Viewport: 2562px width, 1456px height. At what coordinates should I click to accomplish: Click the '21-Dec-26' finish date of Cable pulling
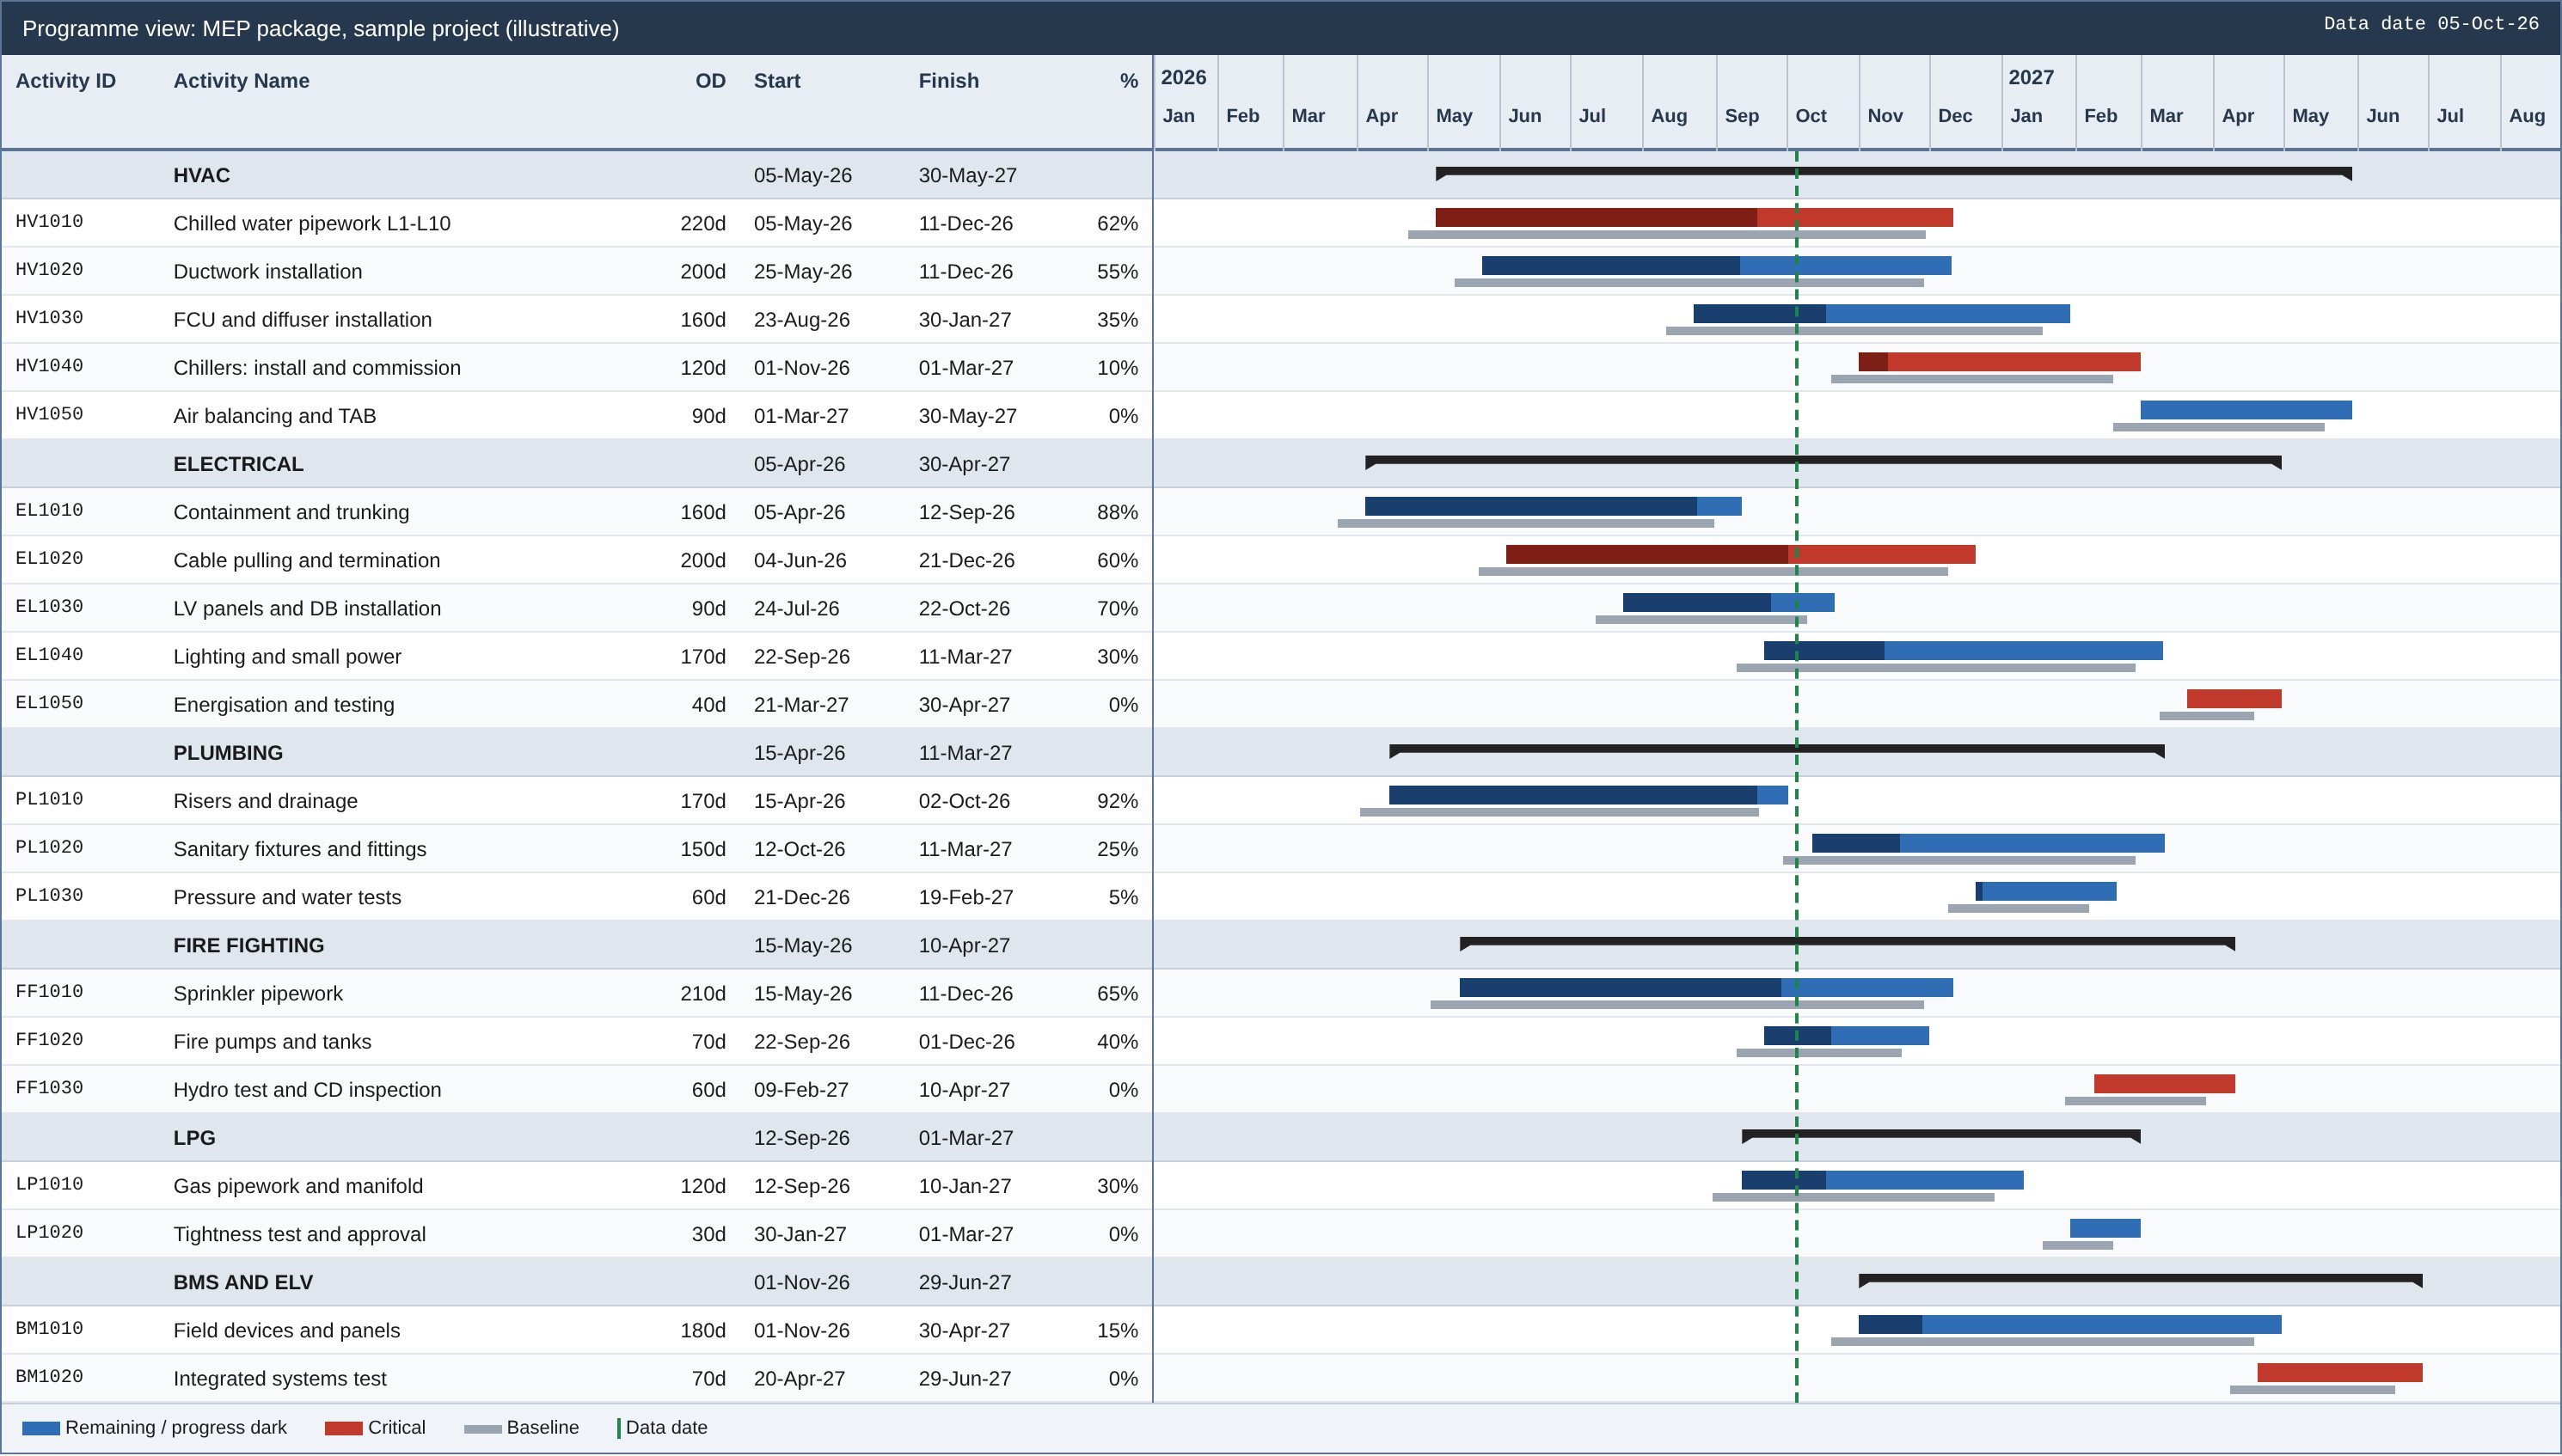coord(966,560)
